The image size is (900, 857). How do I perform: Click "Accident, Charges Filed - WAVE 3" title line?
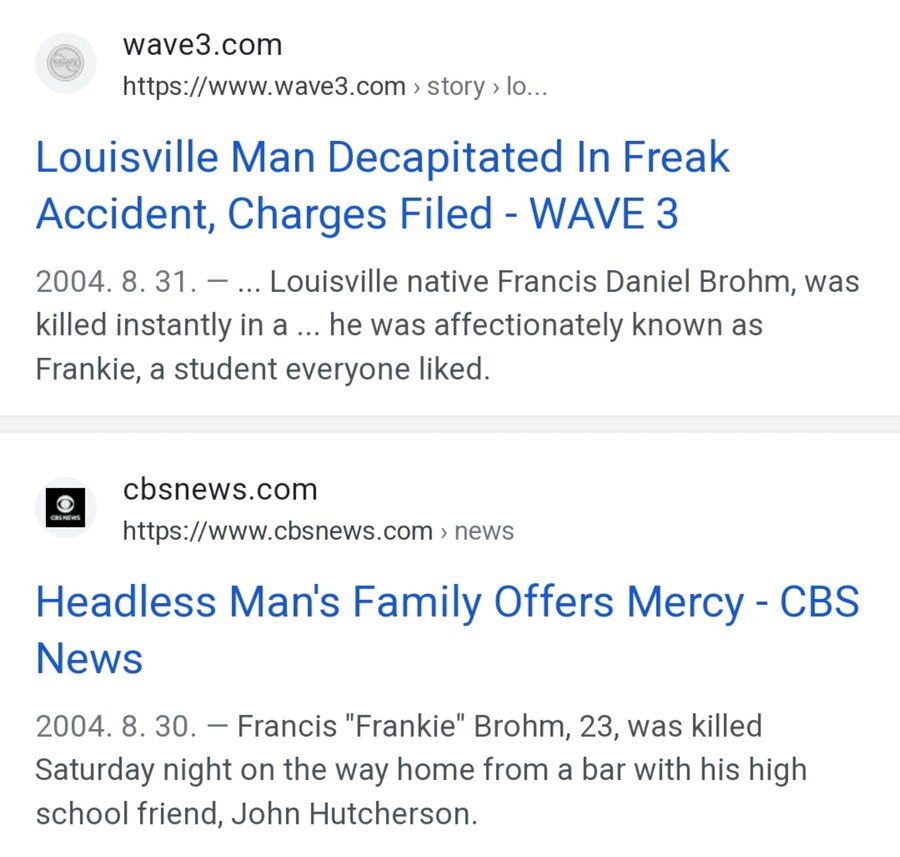coord(357,214)
